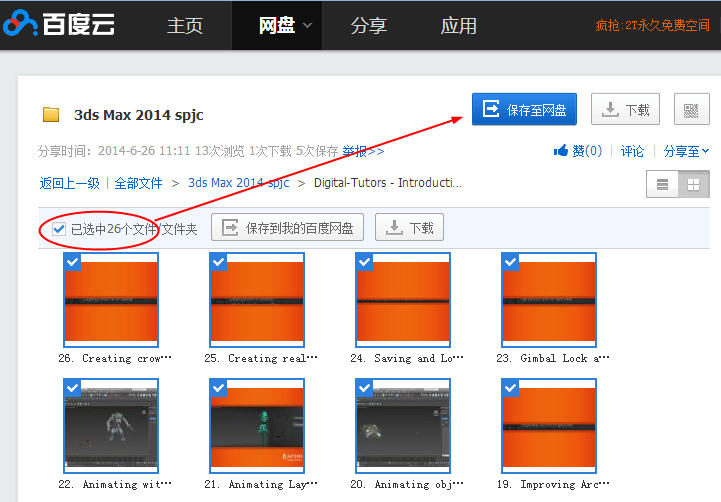Click file name 19. Improving Arc…

point(553,484)
